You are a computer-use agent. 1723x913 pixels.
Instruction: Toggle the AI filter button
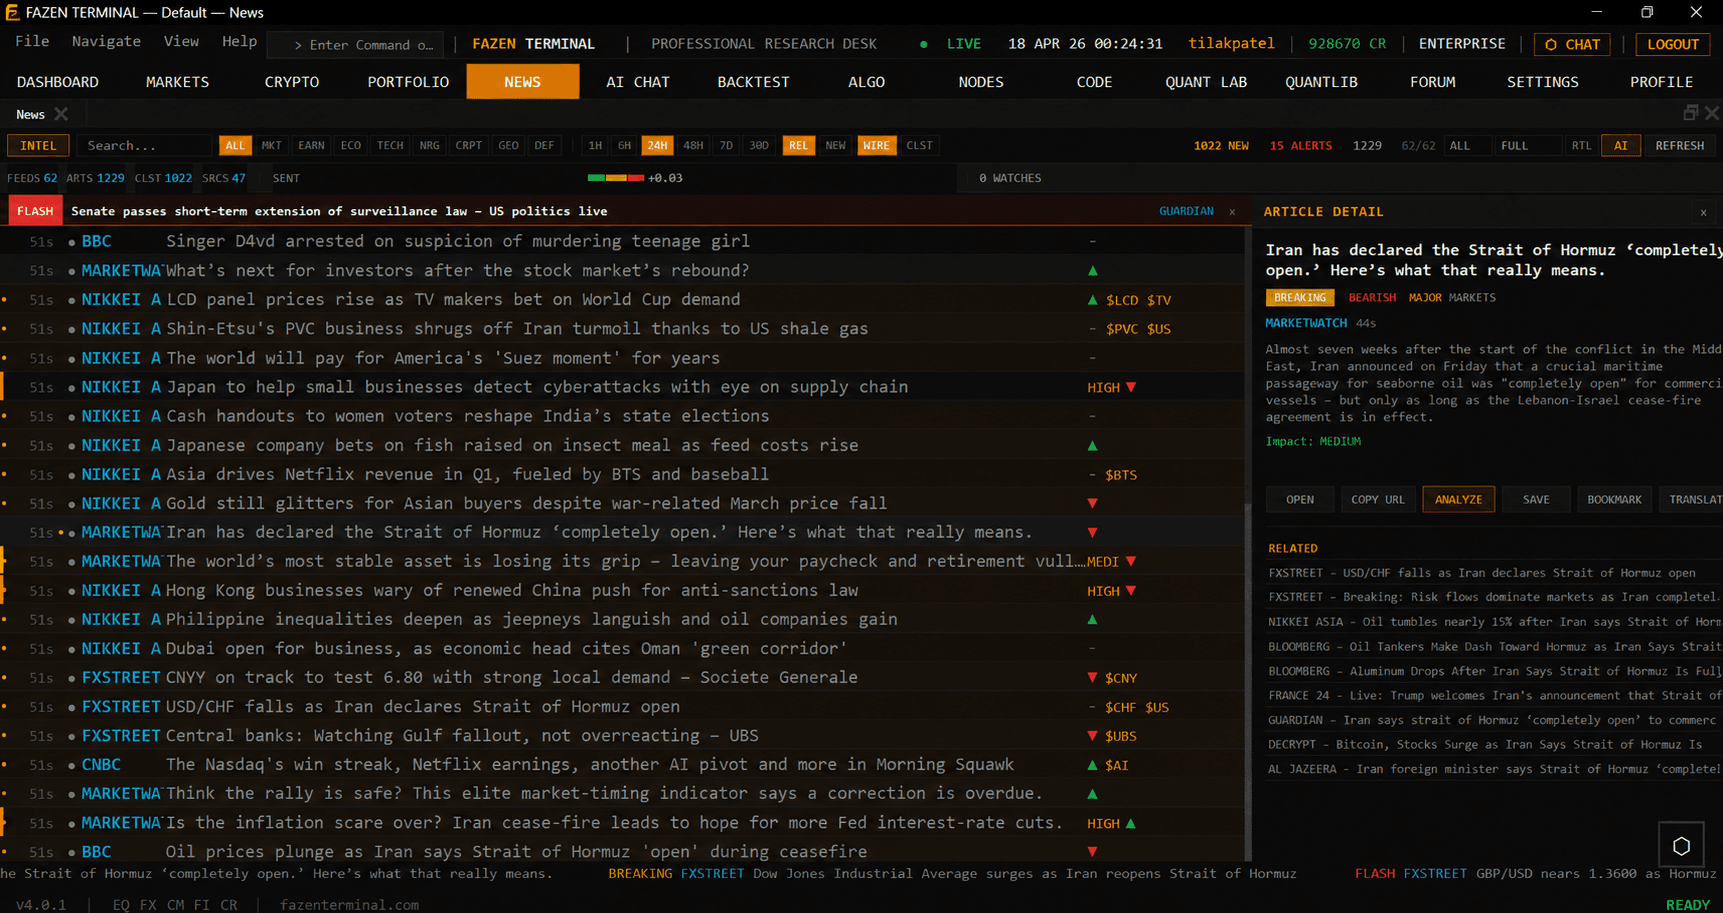click(x=1621, y=146)
